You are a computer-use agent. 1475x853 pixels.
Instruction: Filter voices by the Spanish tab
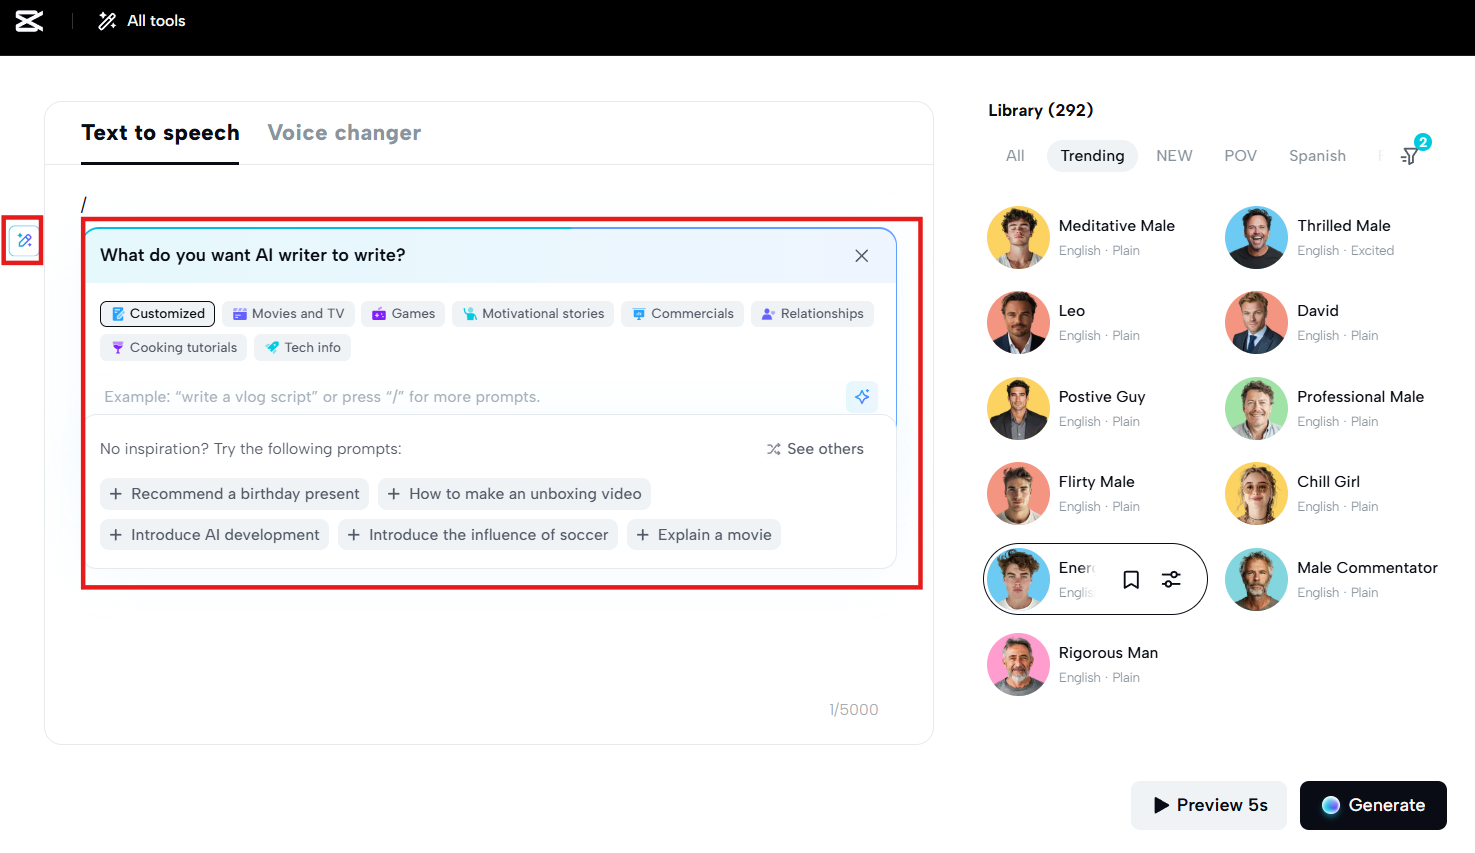click(1317, 156)
